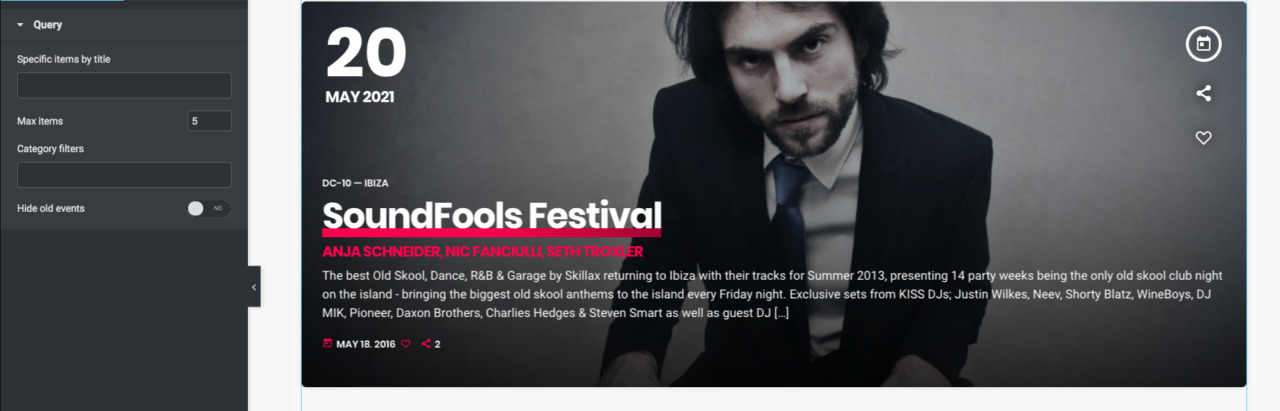Toggle the Hide old events switch
Image resolution: width=1280 pixels, height=411 pixels.
[209, 208]
